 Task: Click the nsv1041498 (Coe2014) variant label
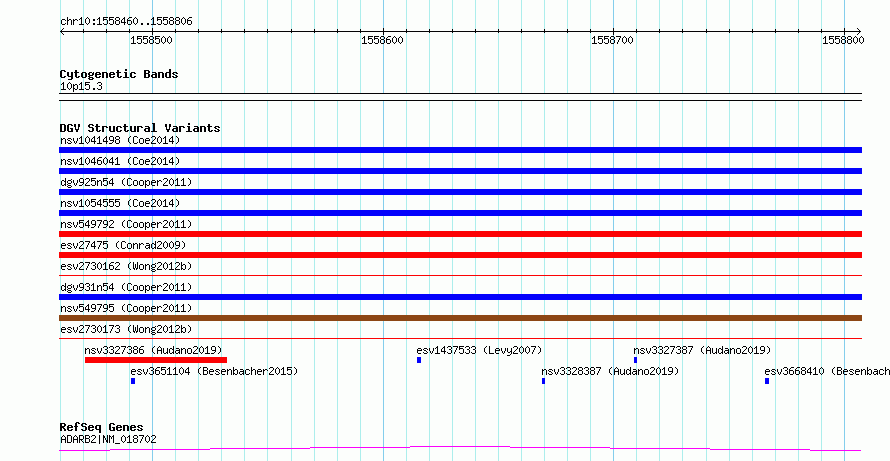120,140
